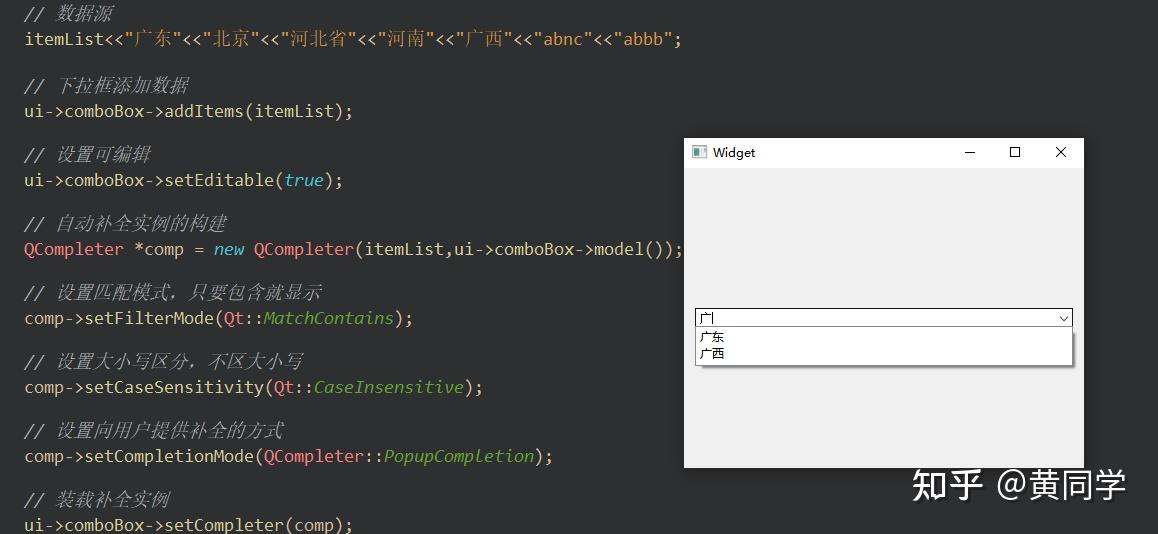The width and height of the screenshot is (1158, 534).
Task: Minimize the Widget window
Action: tap(970, 152)
